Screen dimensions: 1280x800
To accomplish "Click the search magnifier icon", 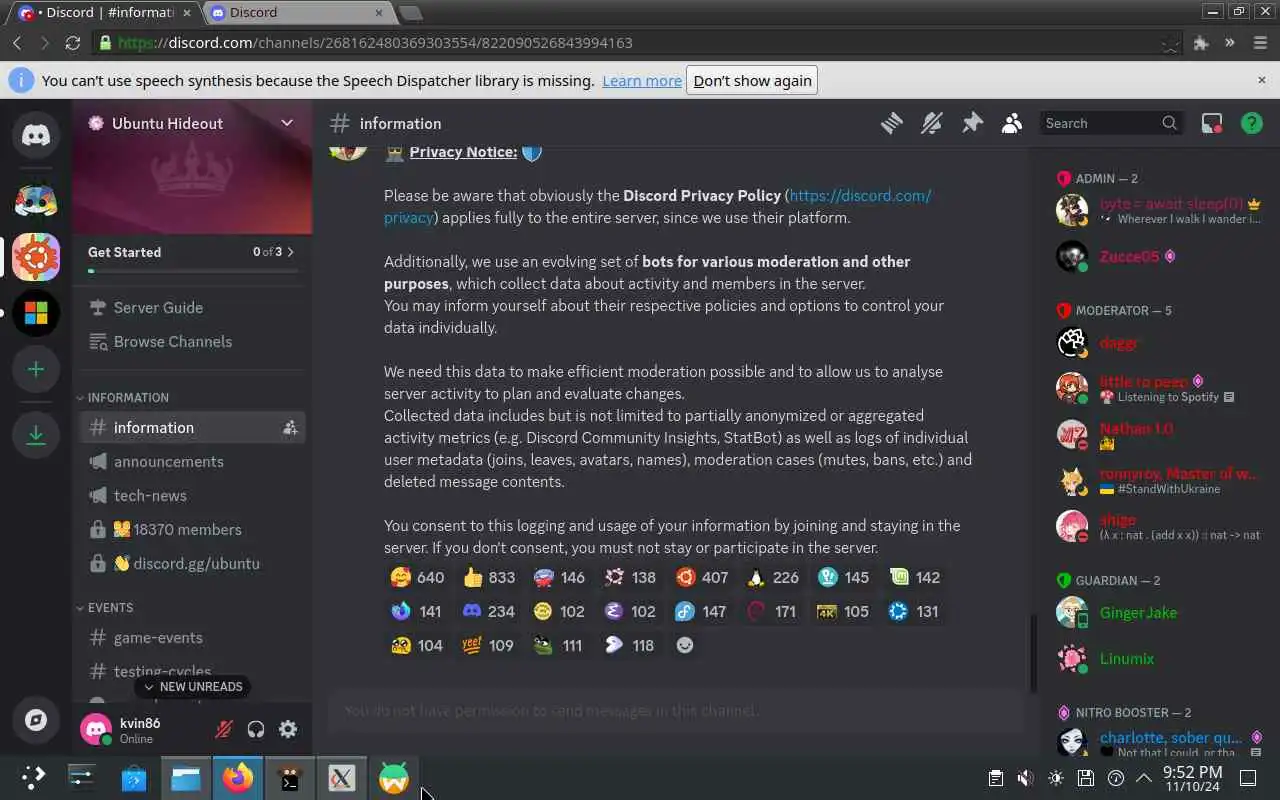I will click(1169, 123).
